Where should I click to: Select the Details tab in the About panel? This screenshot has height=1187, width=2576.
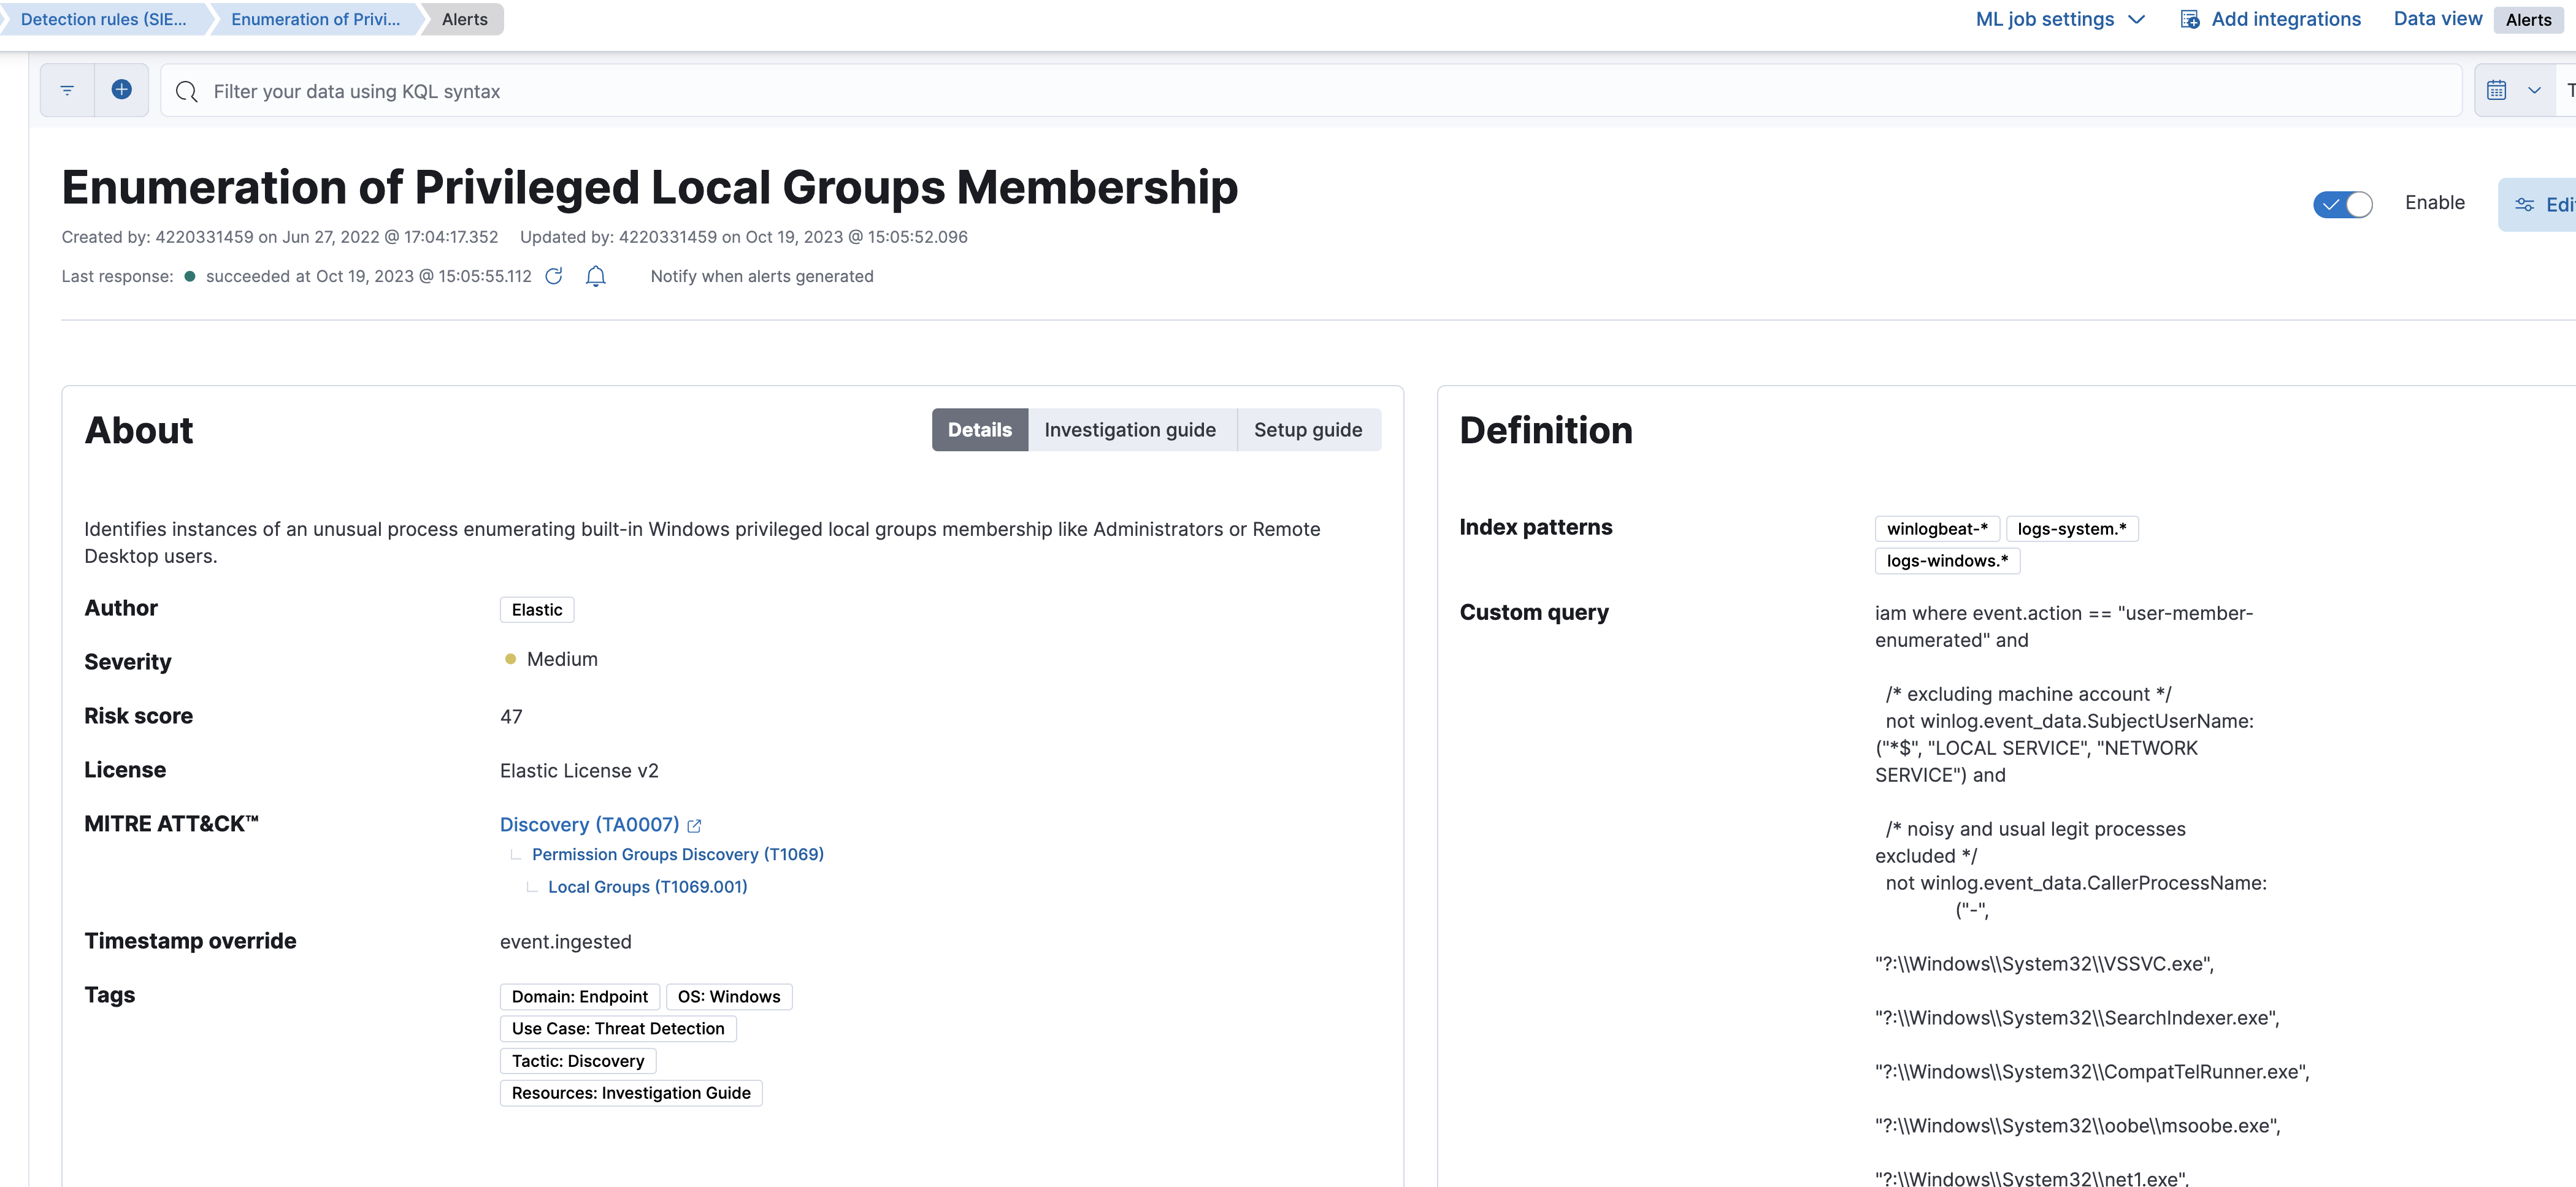coord(979,429)
